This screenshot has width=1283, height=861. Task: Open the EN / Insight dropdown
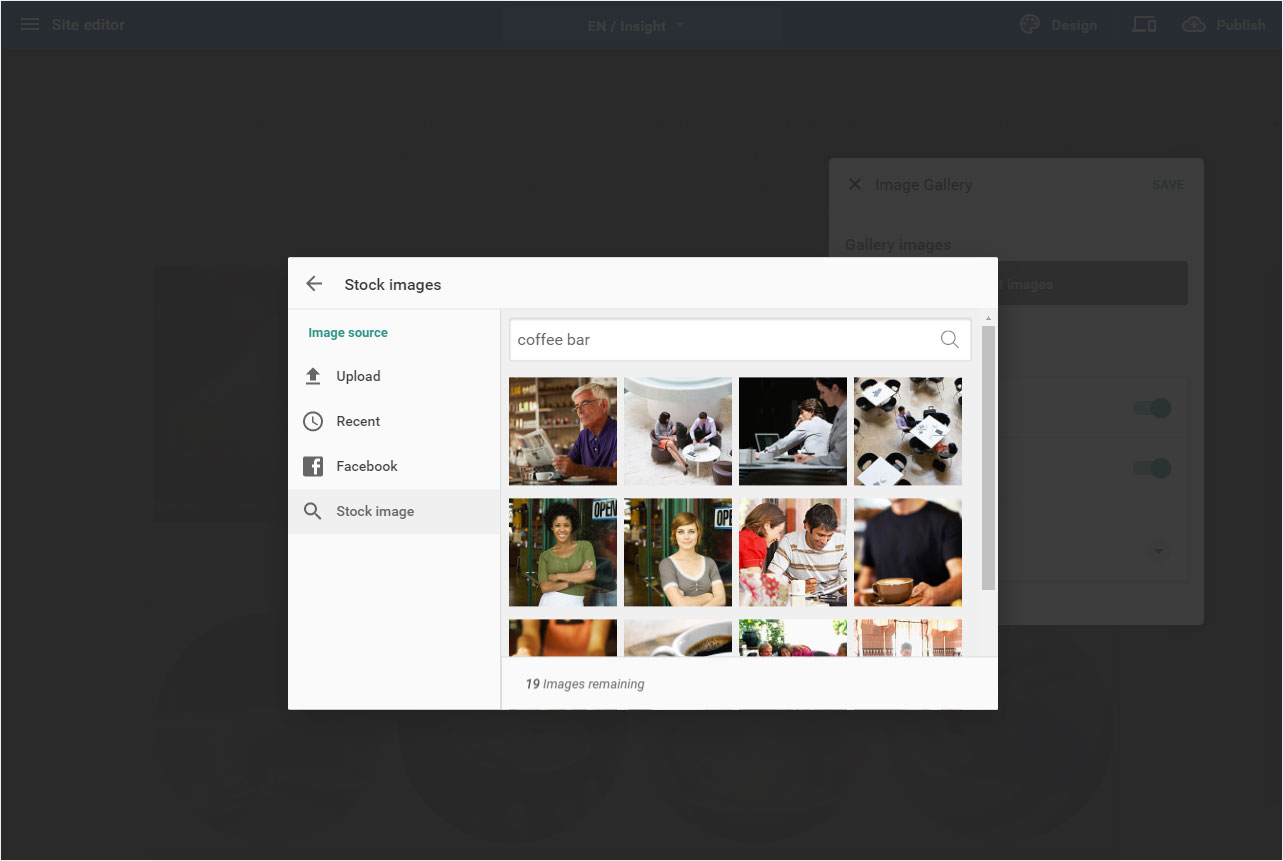(x=637, y=26)
